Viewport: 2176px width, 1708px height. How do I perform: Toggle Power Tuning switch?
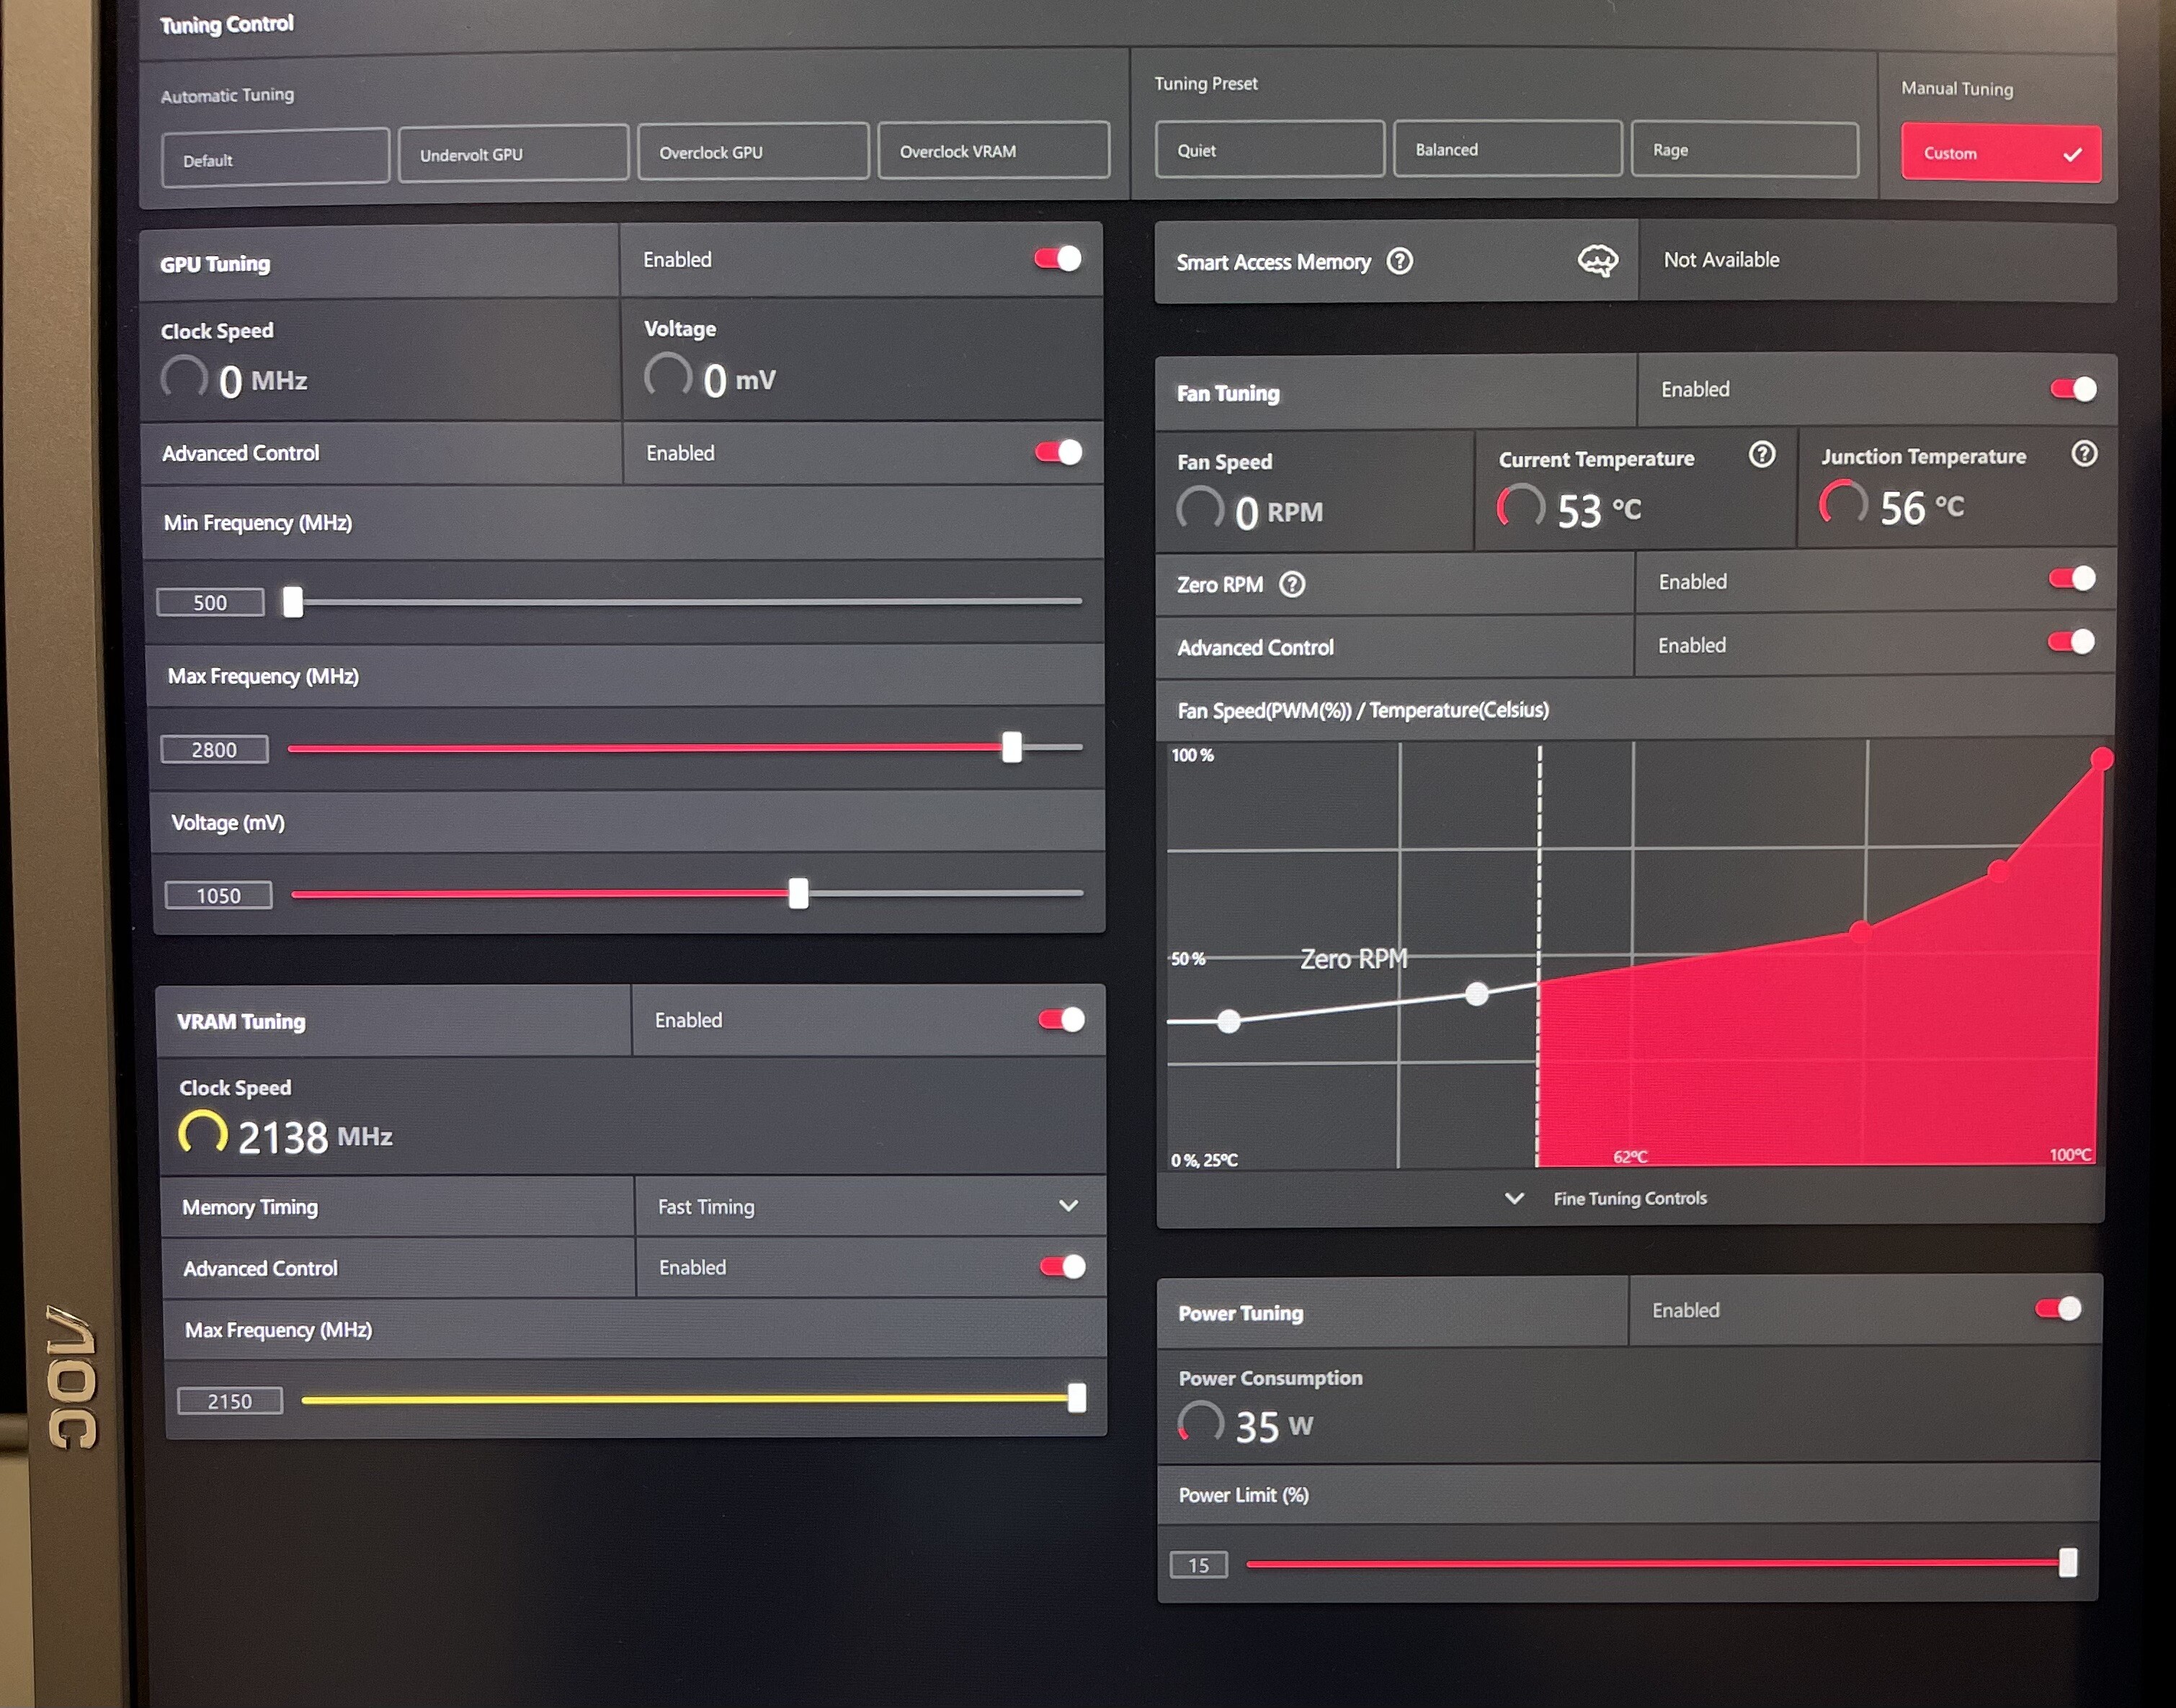click(x=2059, y=1308)
